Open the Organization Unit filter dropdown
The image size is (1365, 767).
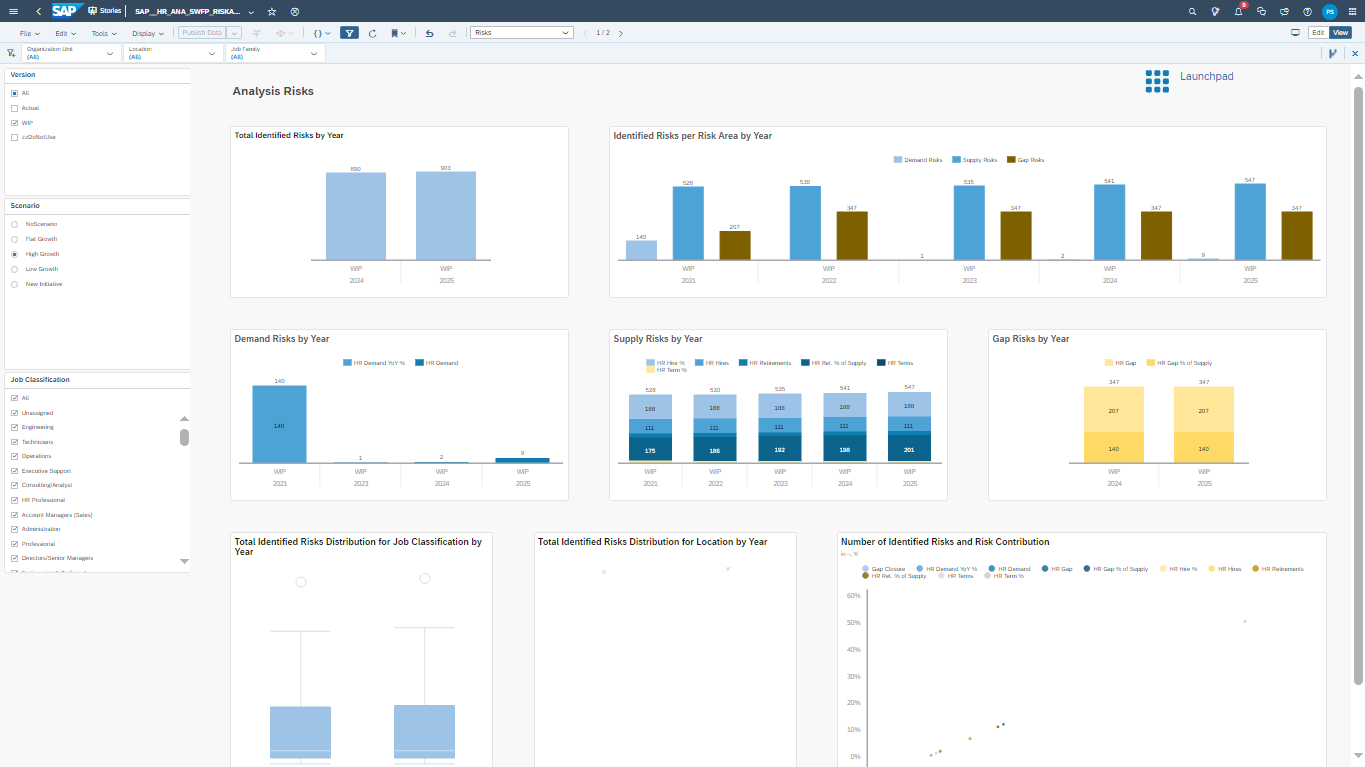point(72,53)
